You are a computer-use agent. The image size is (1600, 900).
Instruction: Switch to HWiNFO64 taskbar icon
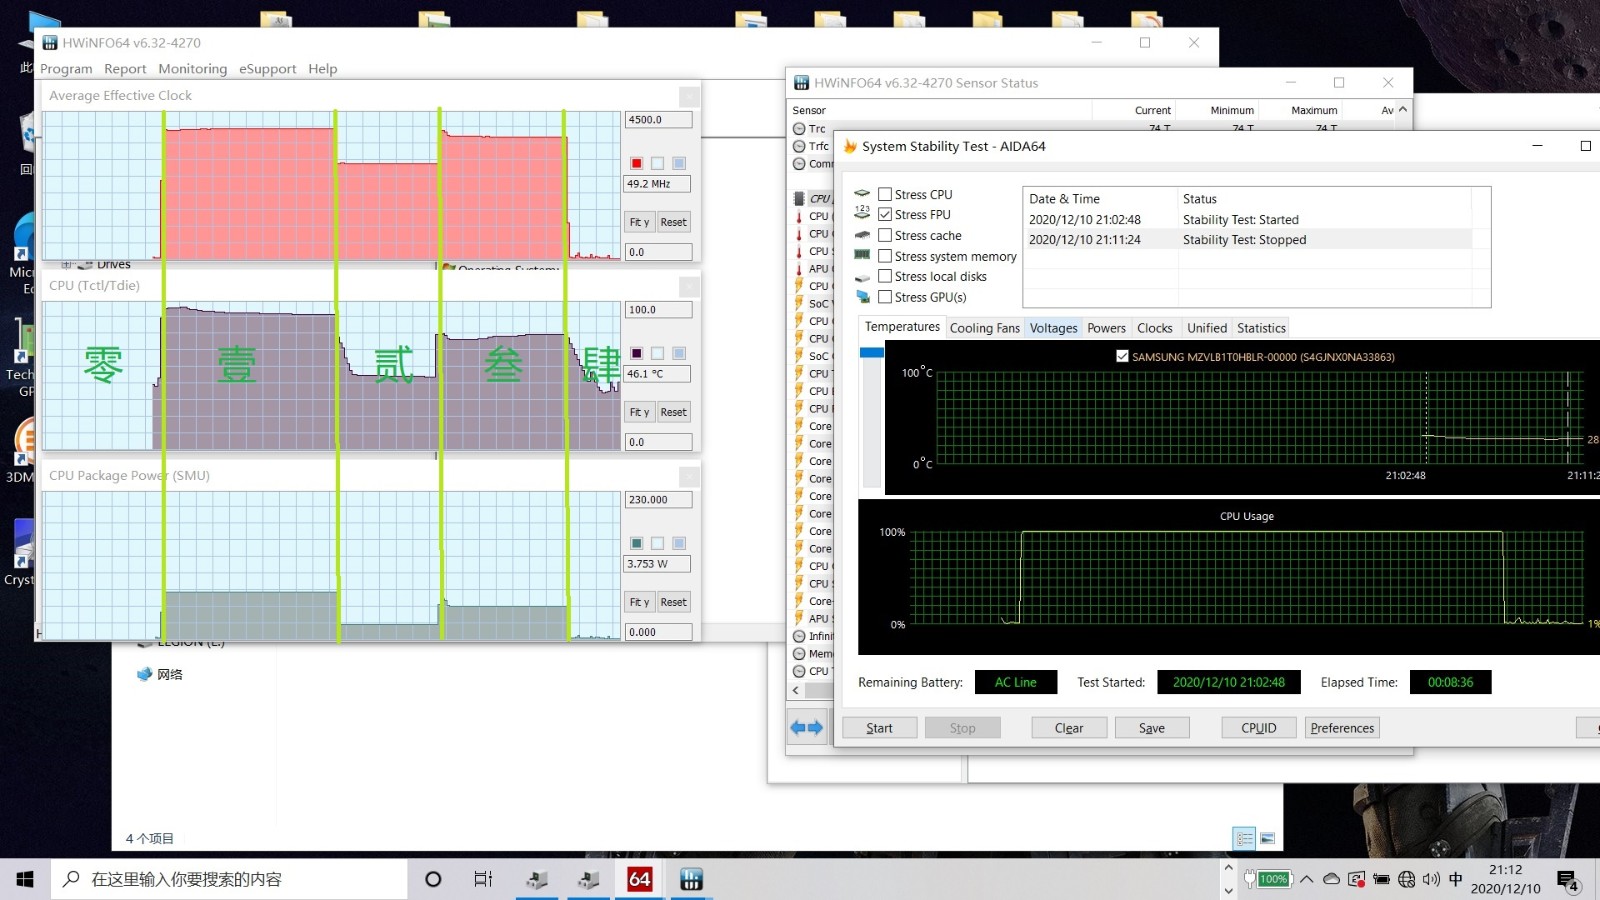[x=691, y=879]
